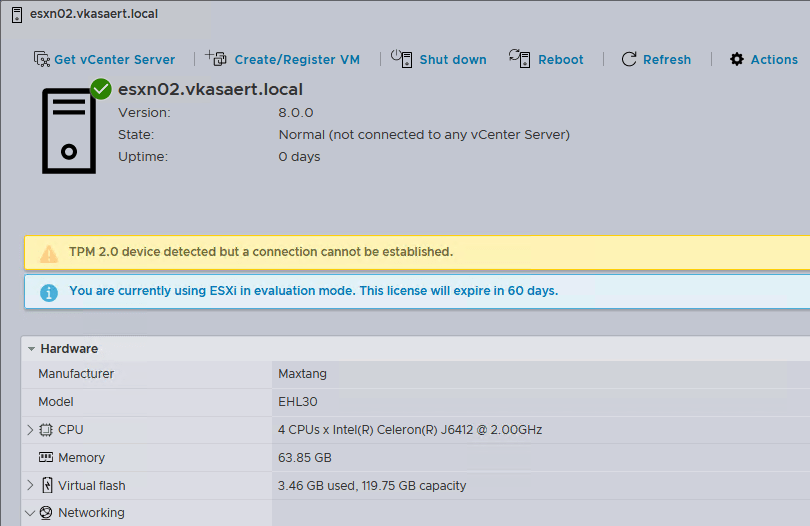Click the blue evaluation mode info icon
The width and height of the screenshot is (810, 526).
point(49,292)
